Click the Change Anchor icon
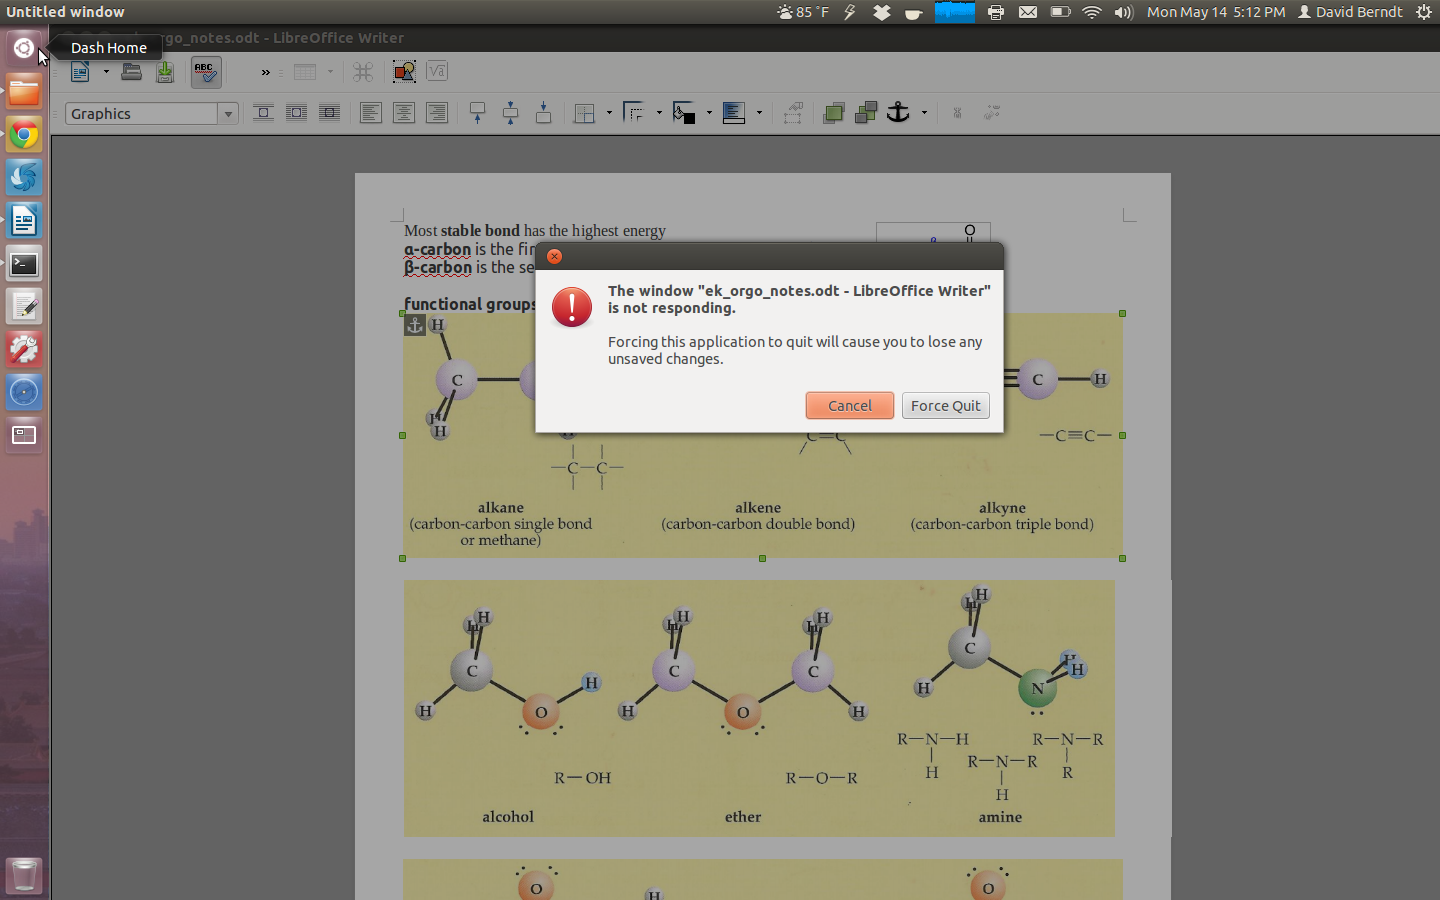Viewport: 1440px width, 900px height. [x=898, y=113]
